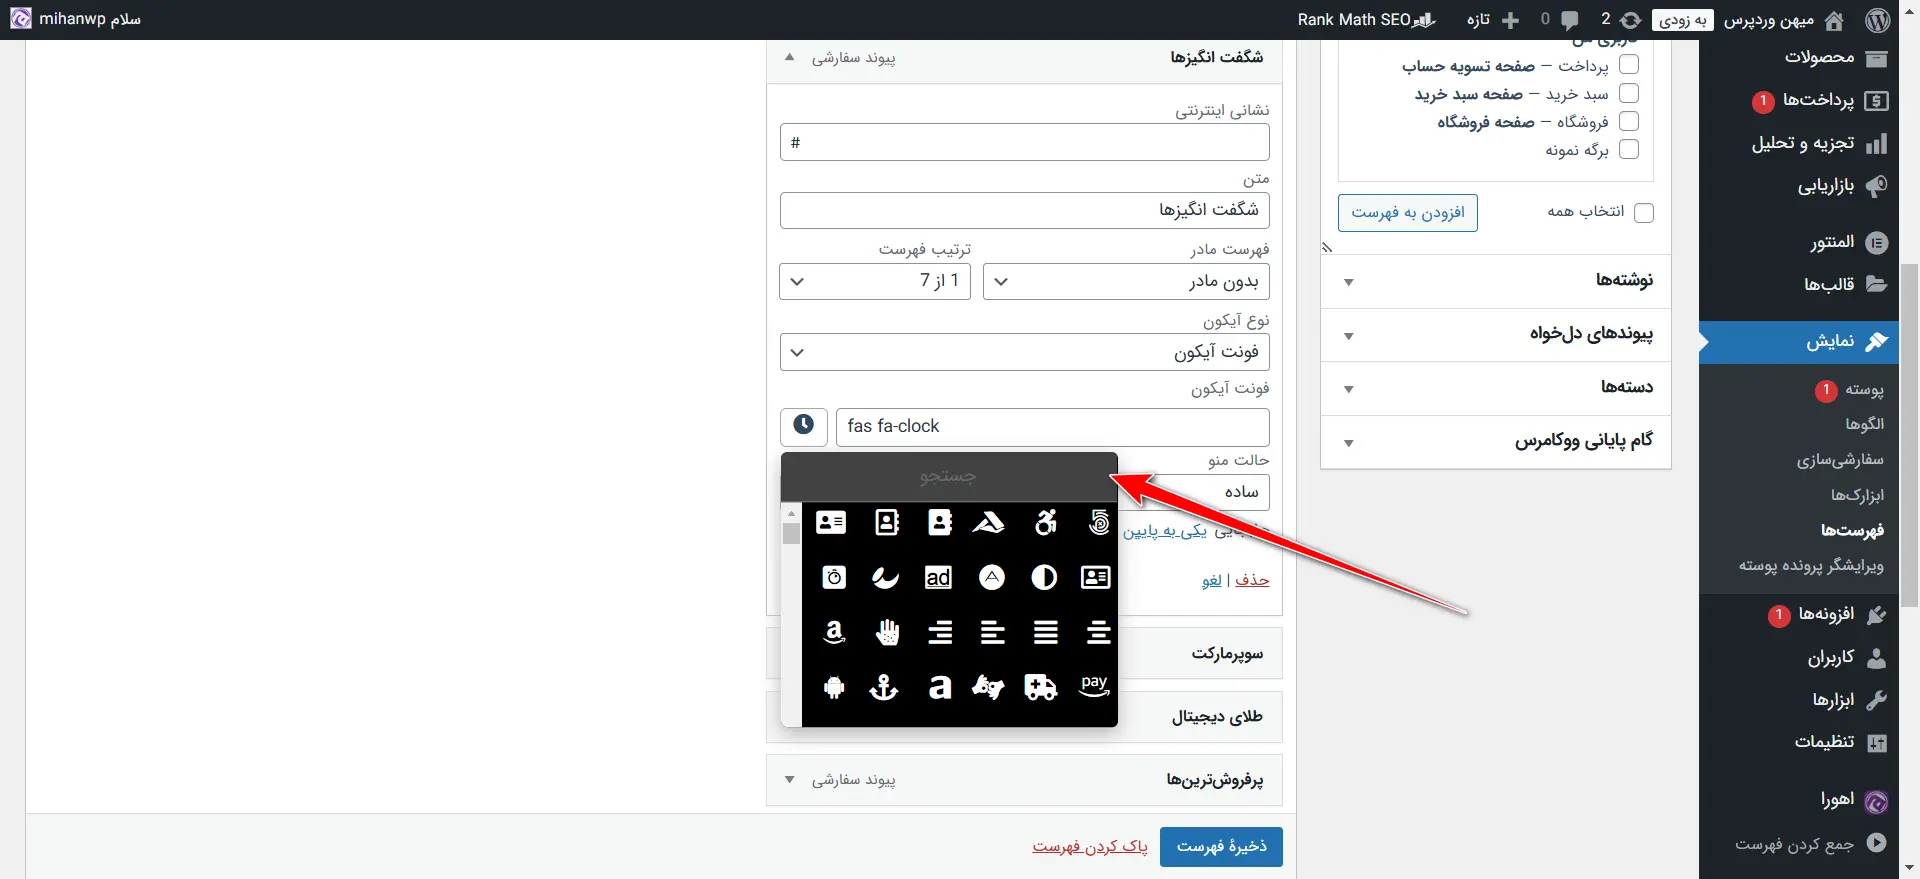Click the user avatar beside mihanwp
Screen dimensions: 1920x879
(20, 19)
